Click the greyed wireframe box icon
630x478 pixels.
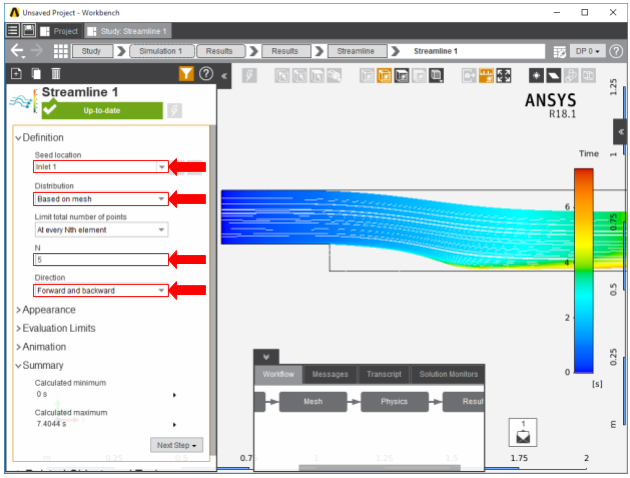(x=588, y=76)
